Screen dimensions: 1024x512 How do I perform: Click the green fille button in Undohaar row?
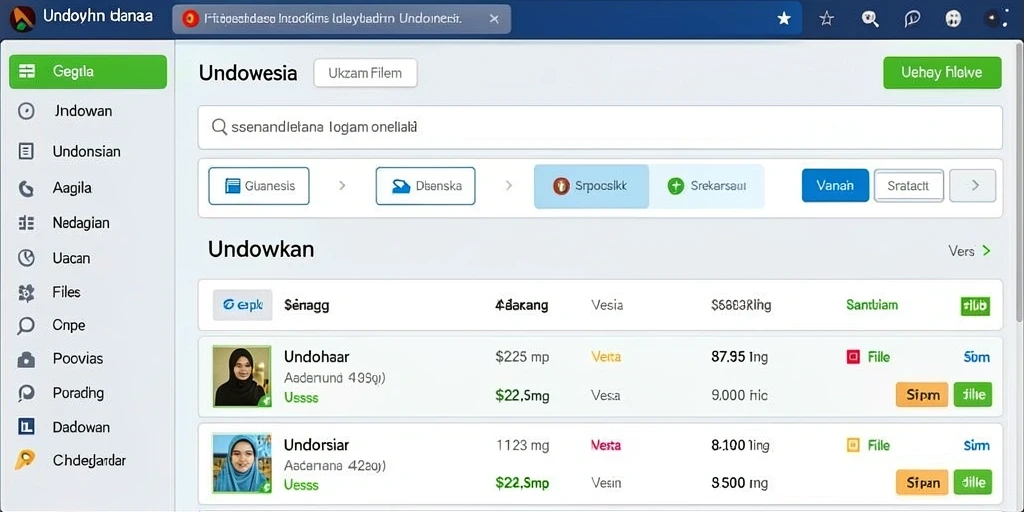click(973, 394)
